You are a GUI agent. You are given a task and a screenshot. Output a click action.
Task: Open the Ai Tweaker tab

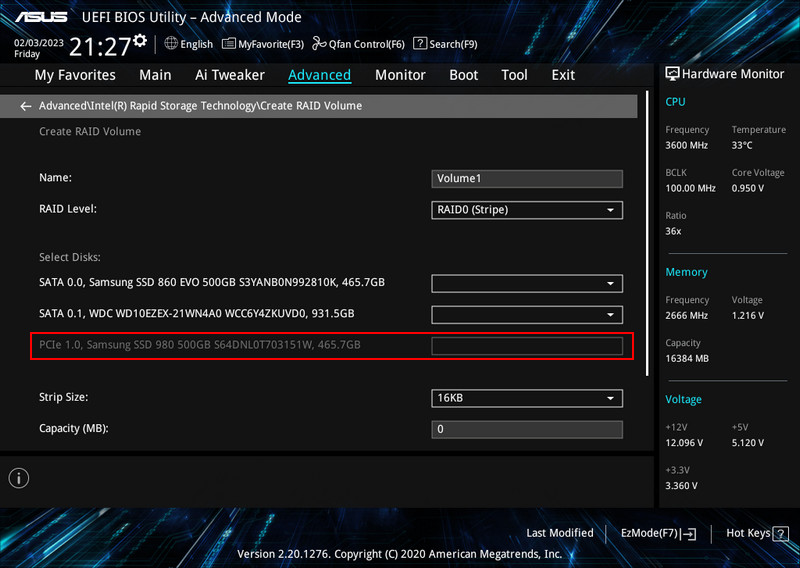tap(230, 75)
